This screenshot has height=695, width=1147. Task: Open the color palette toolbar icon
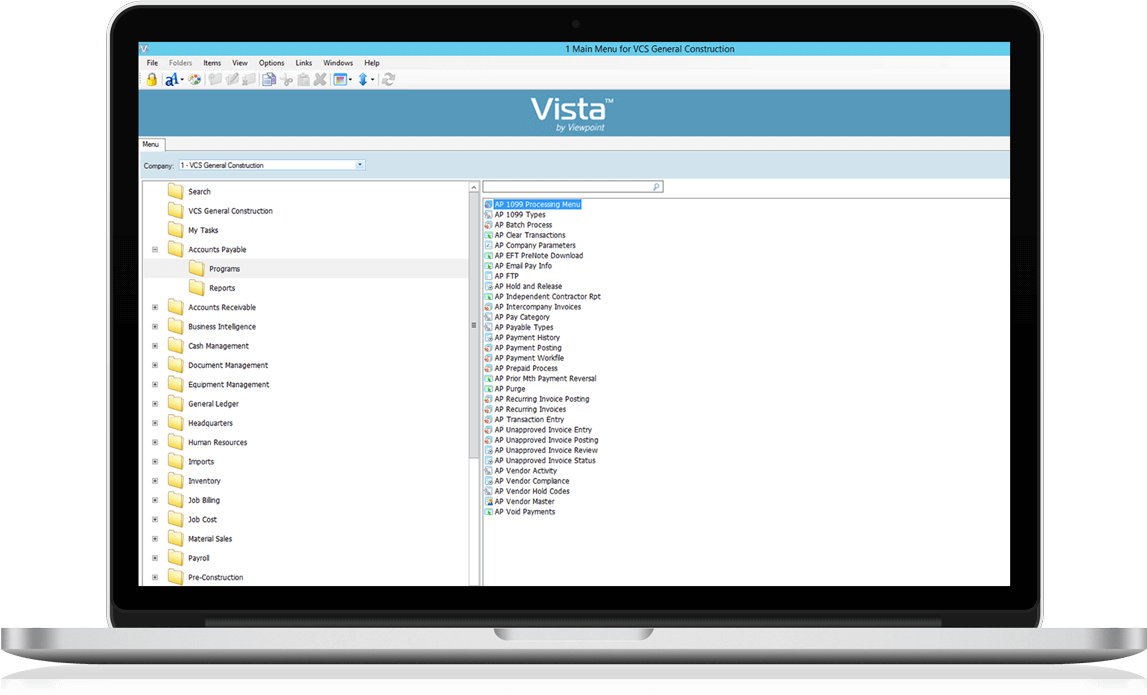coord(195,80)
